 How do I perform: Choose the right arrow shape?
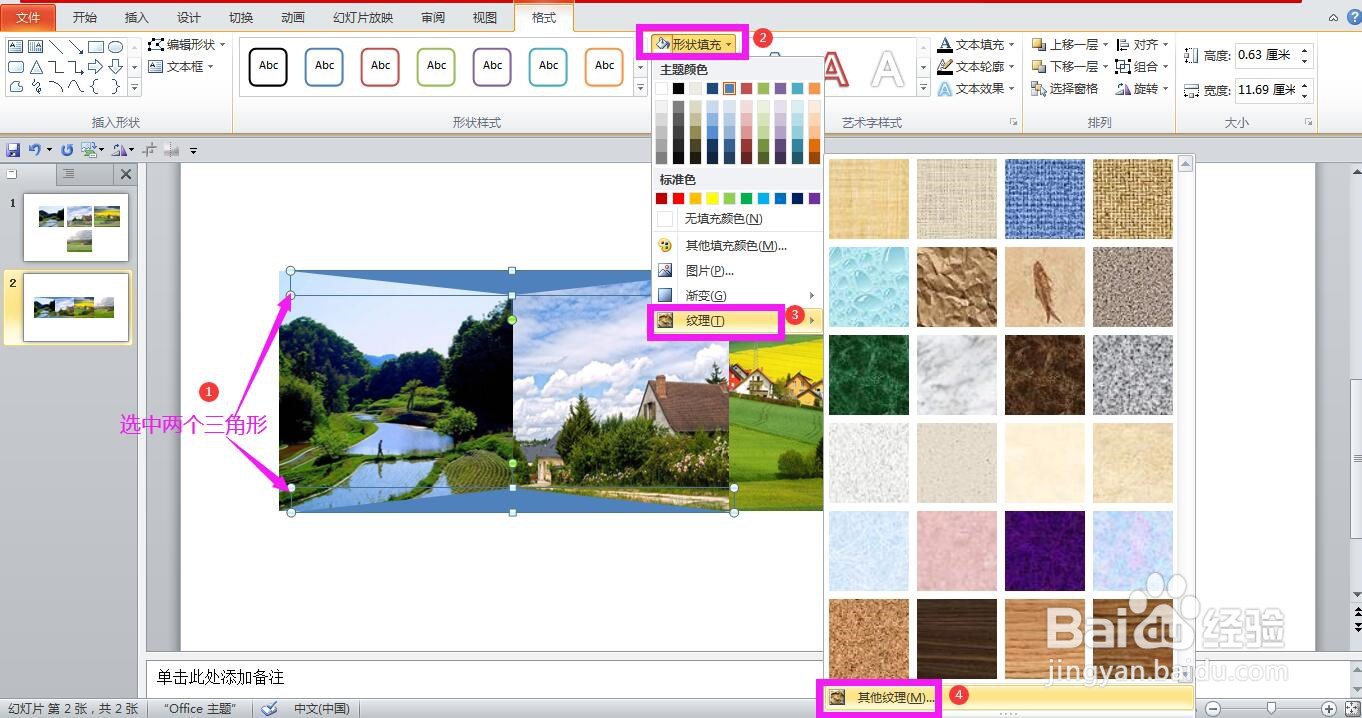point(95,66)
